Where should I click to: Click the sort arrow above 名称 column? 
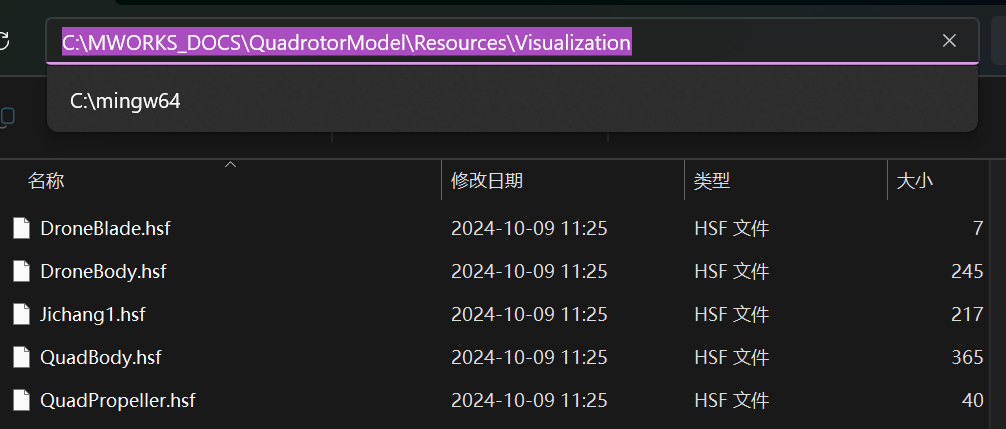[x=230, y=165]
